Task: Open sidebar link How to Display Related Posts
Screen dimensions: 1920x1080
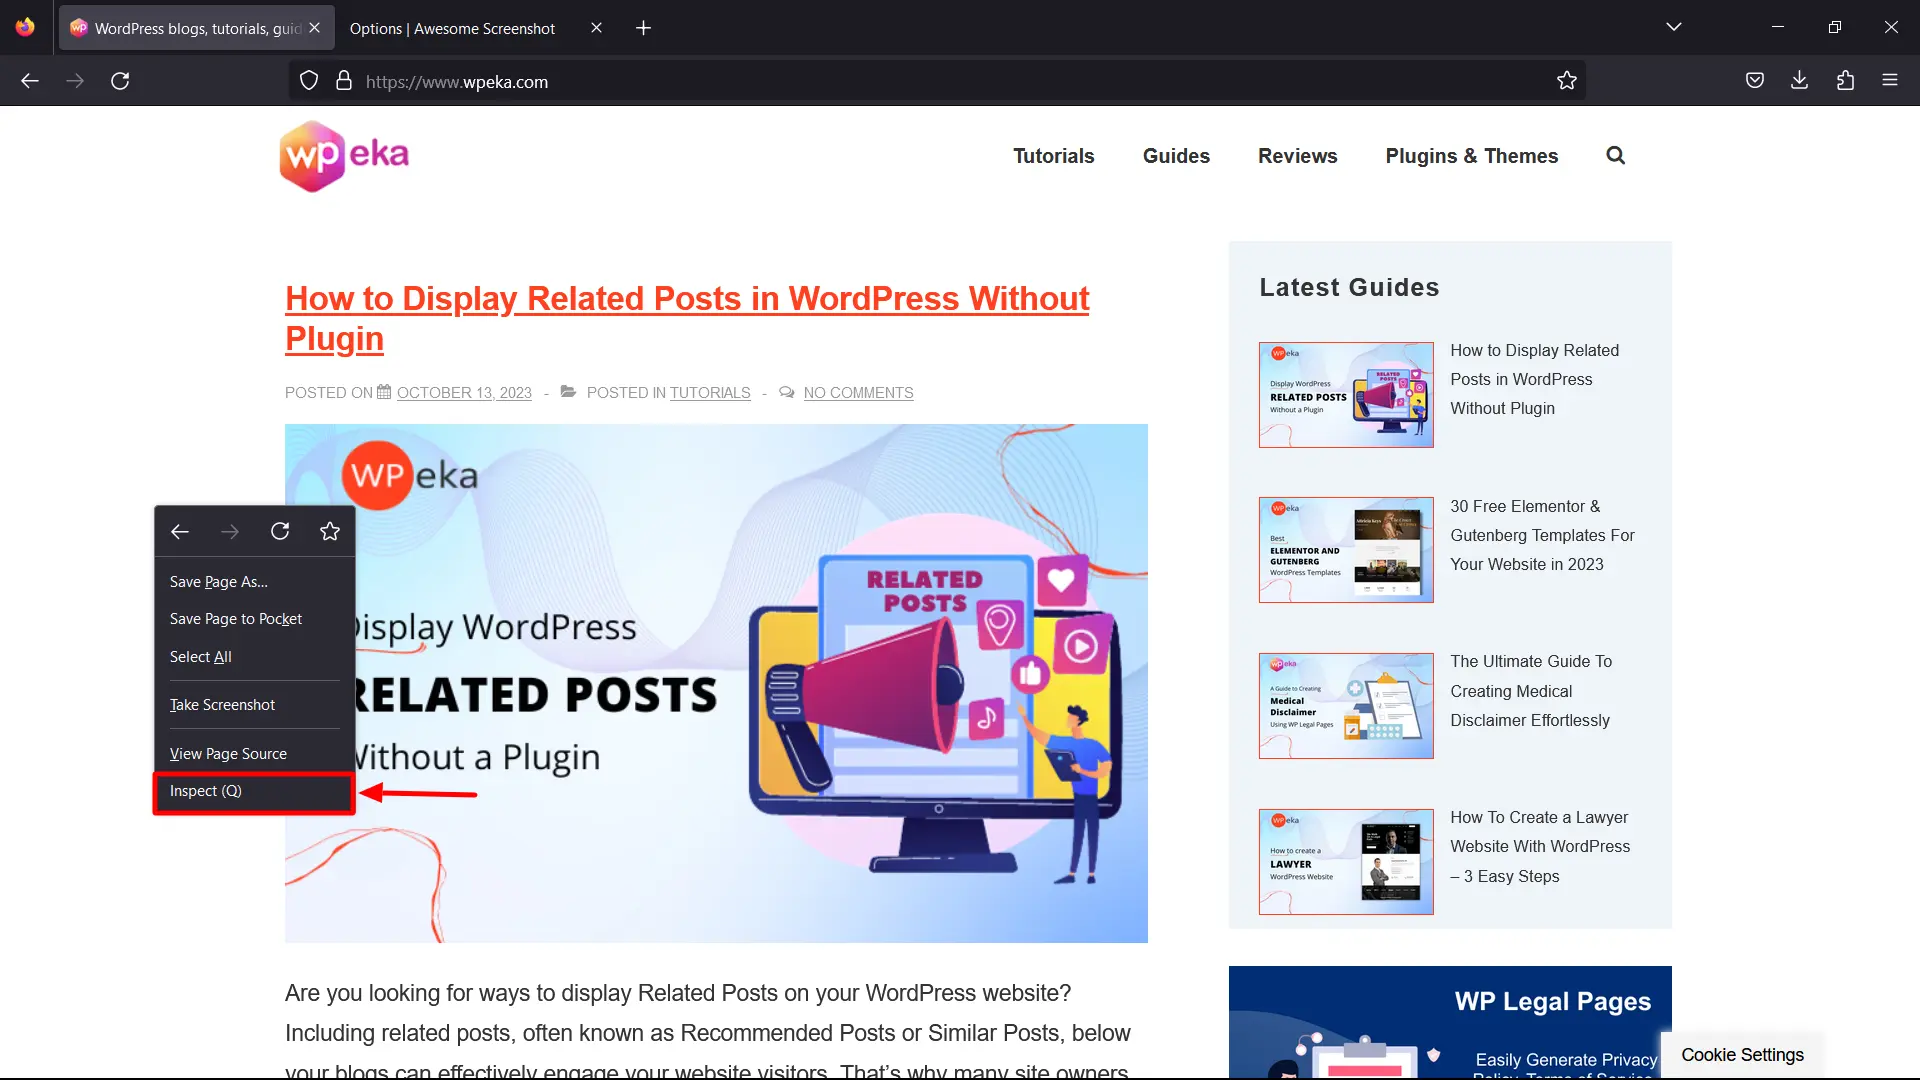Action: (x=1535, y=379)
